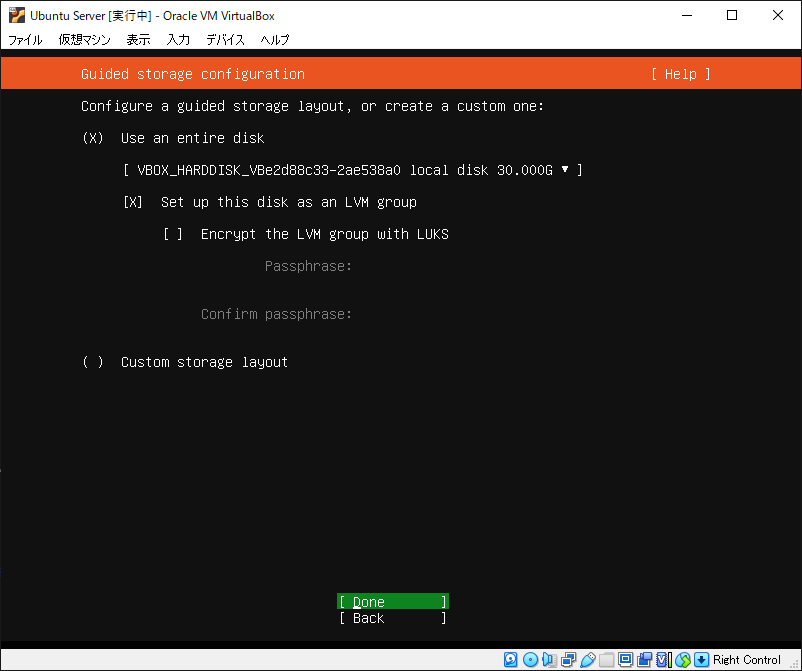Click the USB devices status icon
The width and height of the screenshot is (802, 671).
click(x=588, y=659)
